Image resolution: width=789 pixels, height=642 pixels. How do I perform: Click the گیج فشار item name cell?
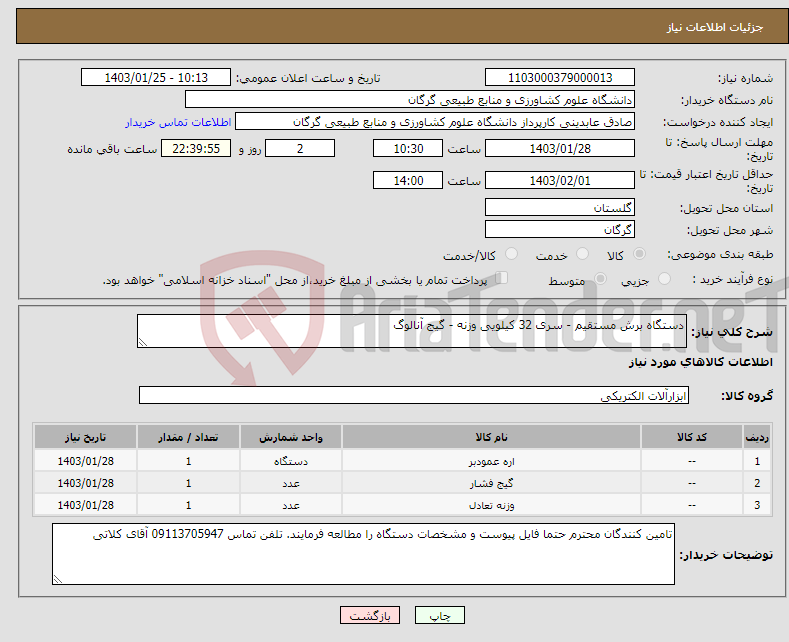tap(491, 483)
